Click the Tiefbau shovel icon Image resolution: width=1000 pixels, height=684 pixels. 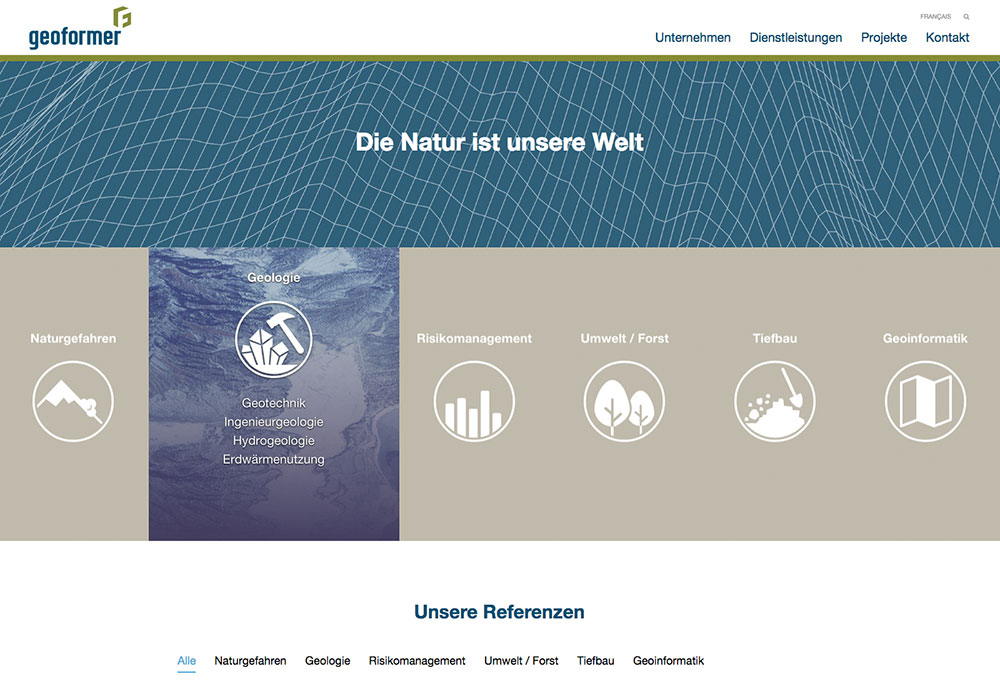pyautogui.click(x=775, y=401)
